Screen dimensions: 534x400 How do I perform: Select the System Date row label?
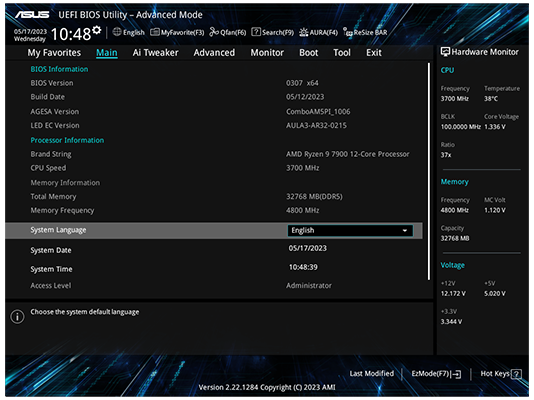[51, 250]
